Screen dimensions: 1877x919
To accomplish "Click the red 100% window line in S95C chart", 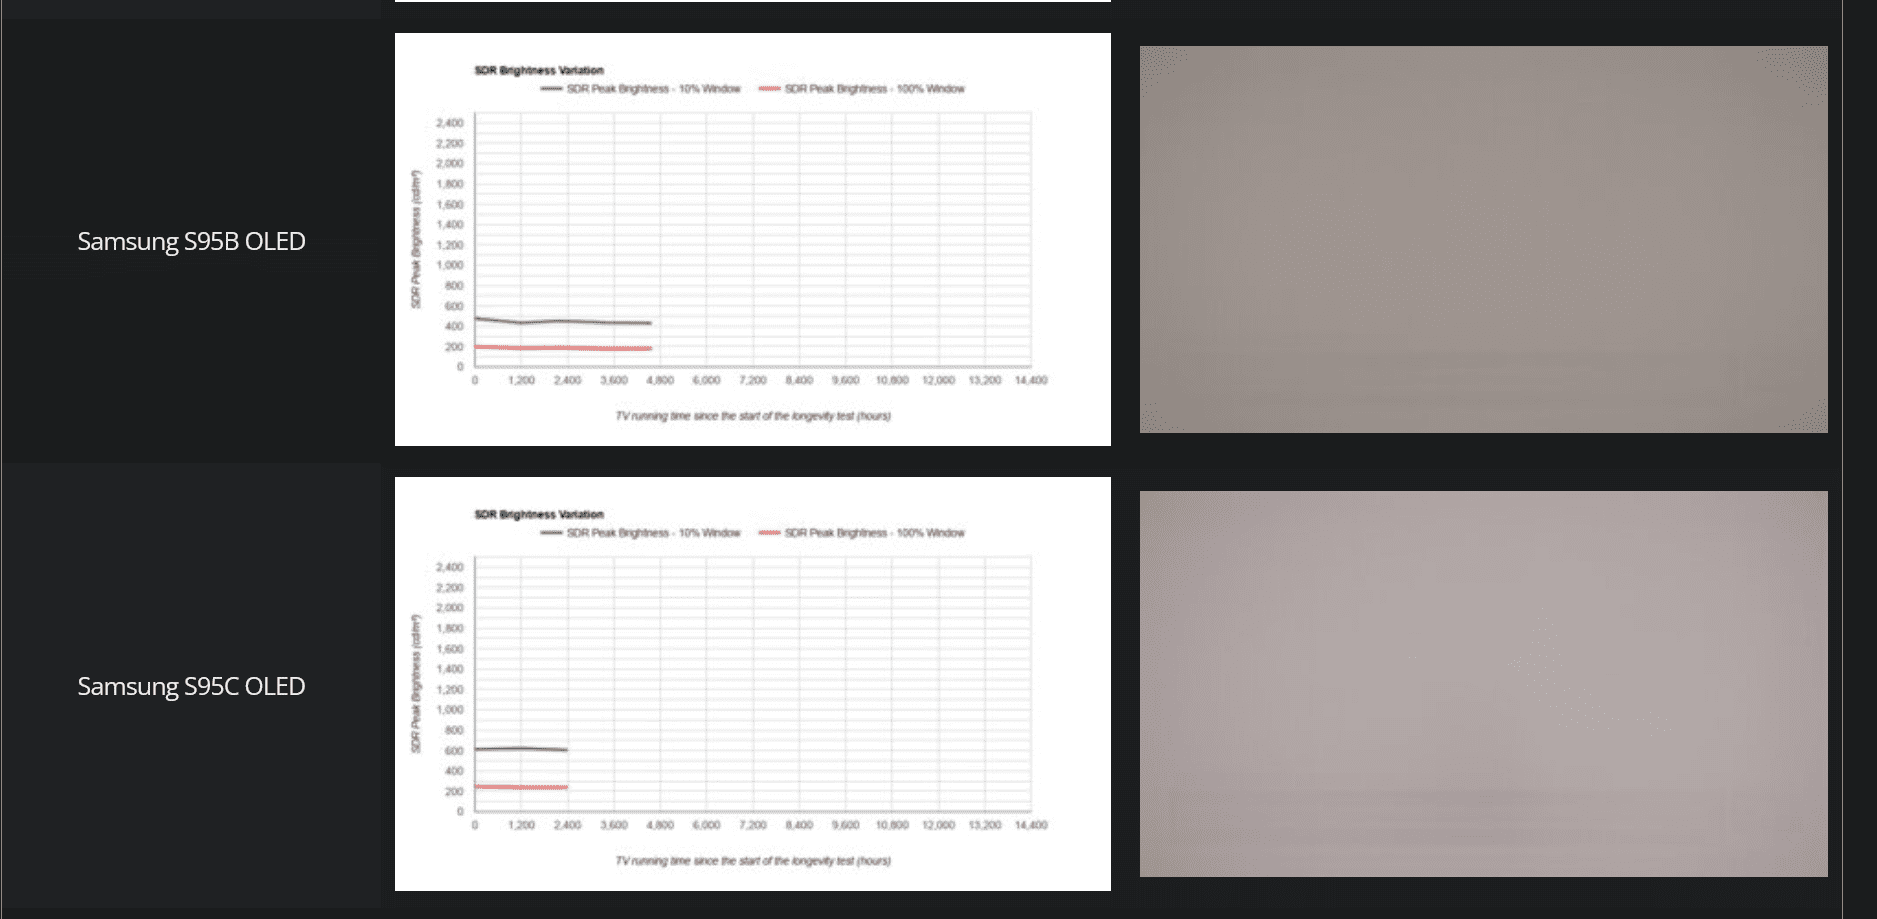I will (521, 787).
